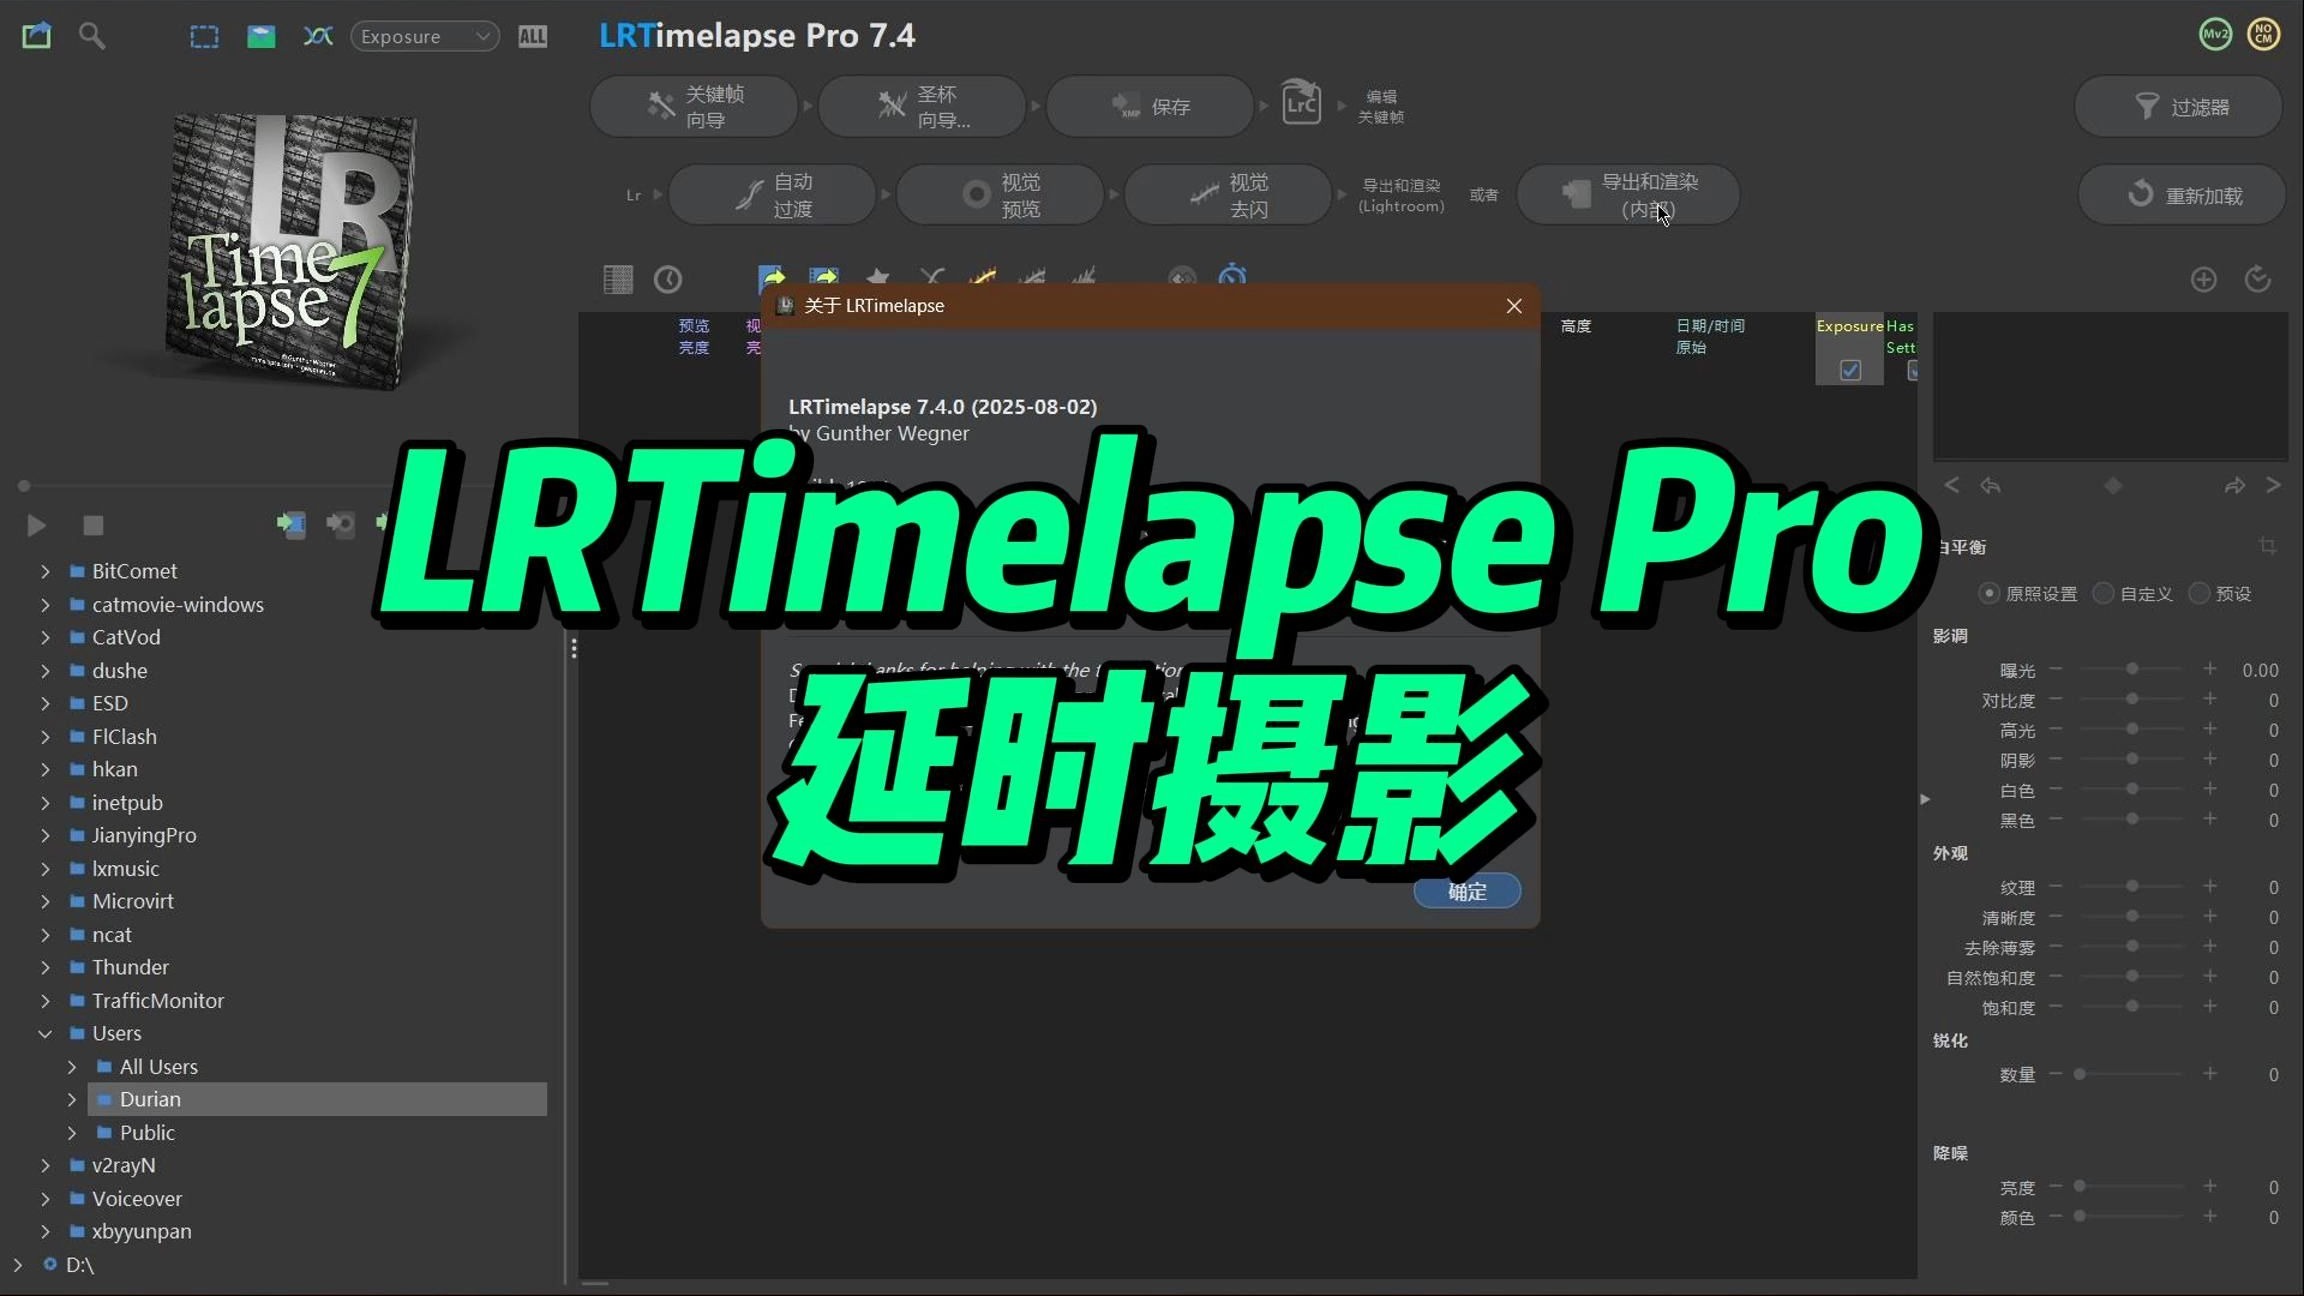Select the 预设 white balance radio

tap(2199, 594)
